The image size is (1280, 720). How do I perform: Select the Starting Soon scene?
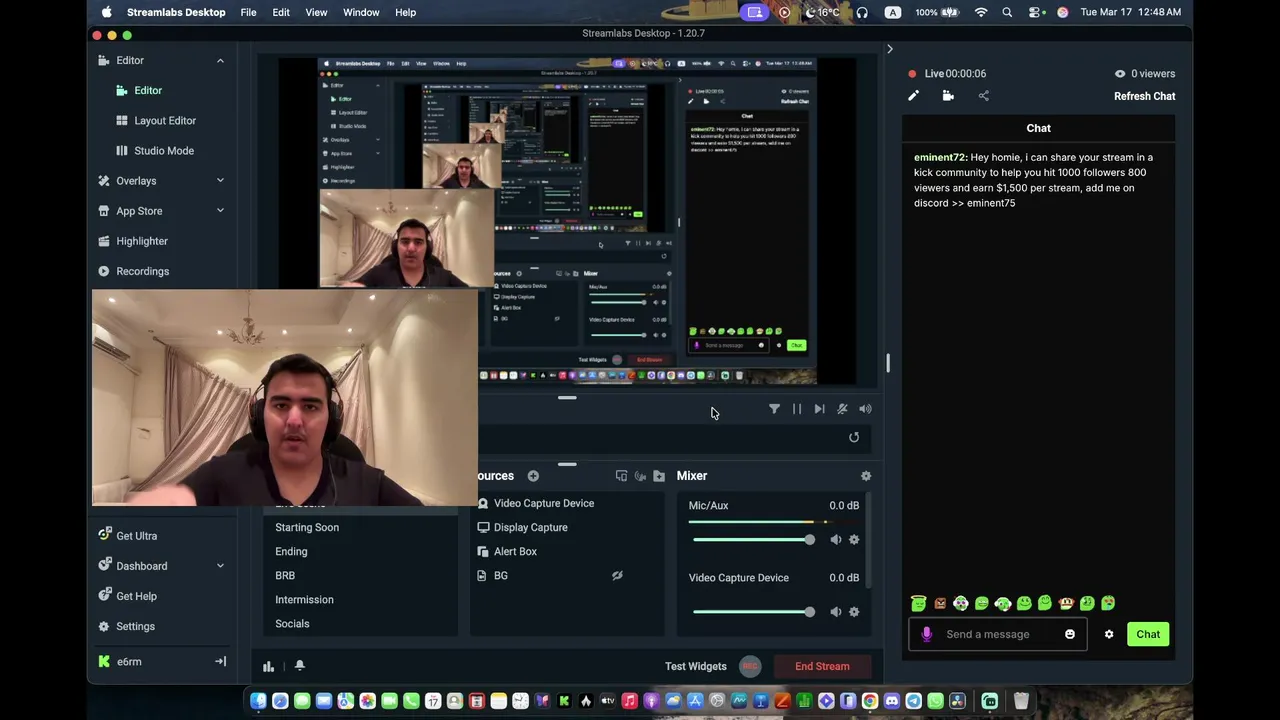(307, 527)
